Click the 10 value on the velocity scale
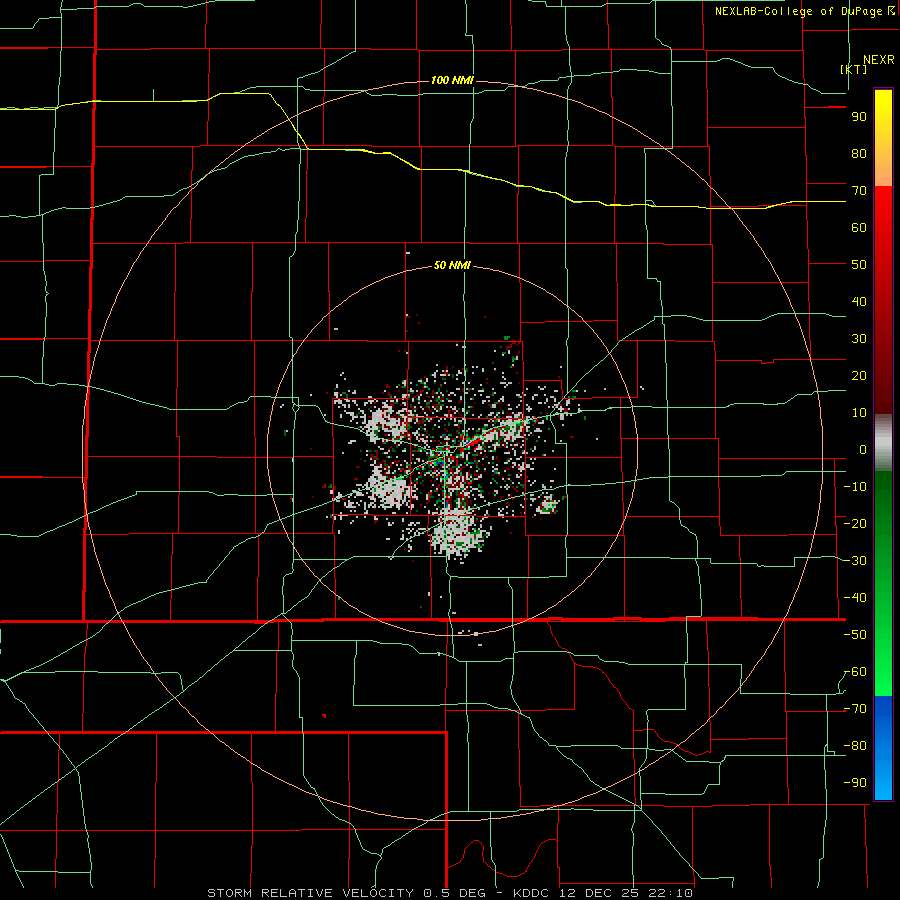 coord(859,413)
